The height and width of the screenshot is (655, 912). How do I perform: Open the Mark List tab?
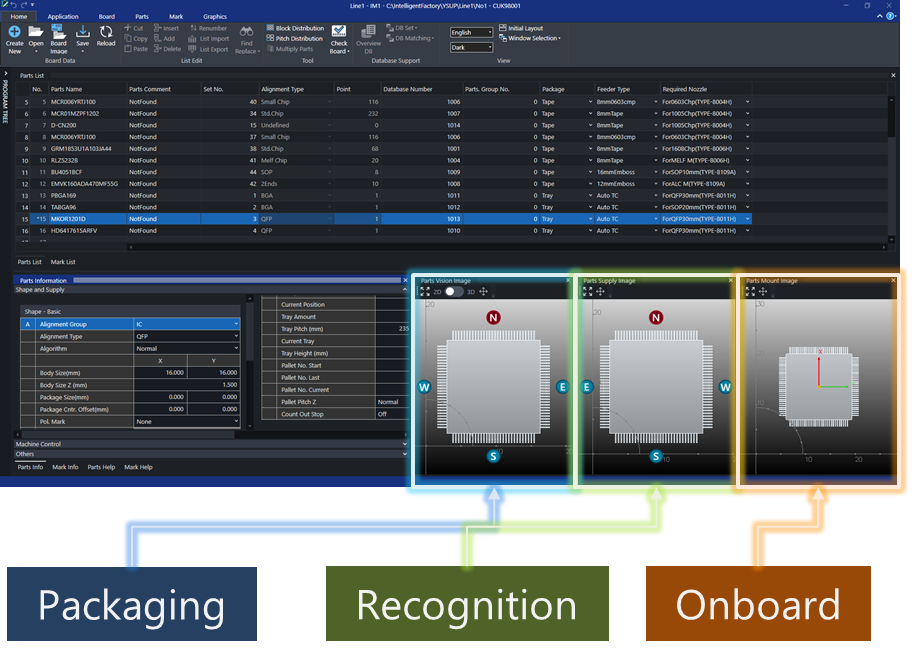(63, 261)
